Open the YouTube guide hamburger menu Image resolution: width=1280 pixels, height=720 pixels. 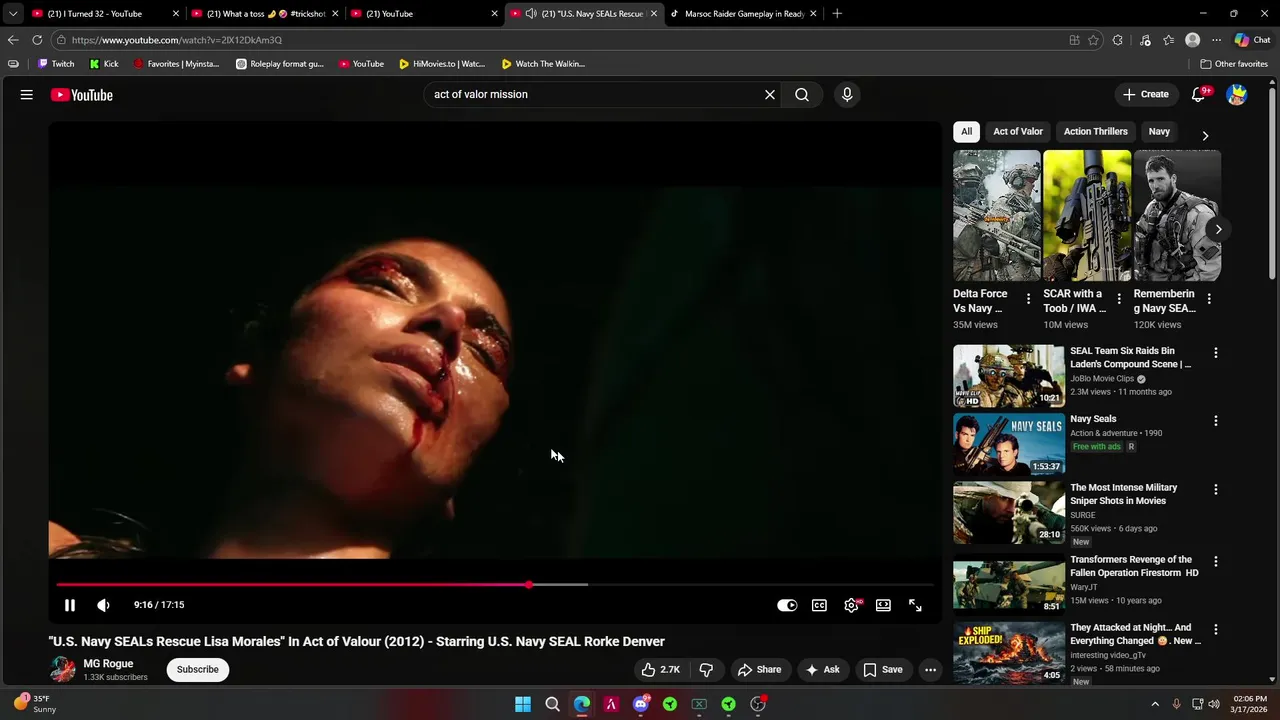pyautogui.click(x=27, y=95)
